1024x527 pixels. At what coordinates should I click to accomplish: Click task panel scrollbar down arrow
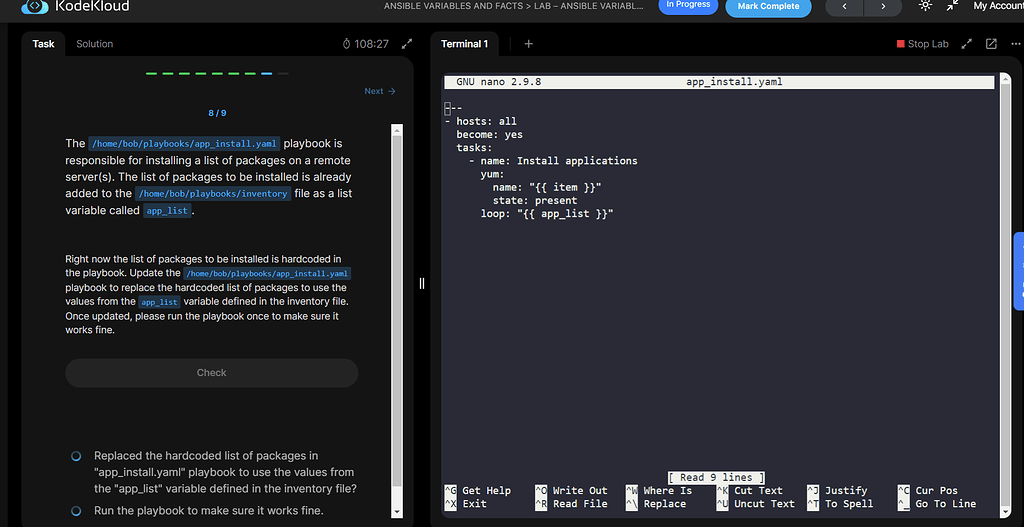tap(397, 511)
